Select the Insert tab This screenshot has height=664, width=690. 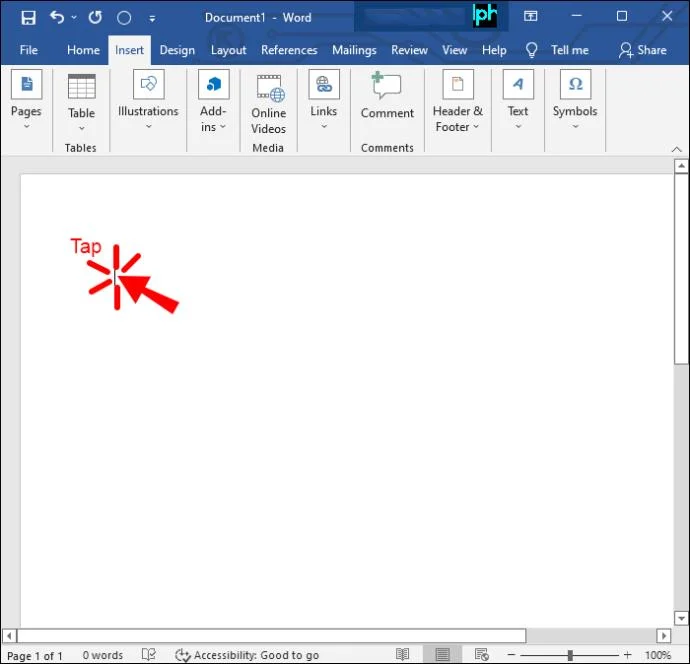[129, 50]
